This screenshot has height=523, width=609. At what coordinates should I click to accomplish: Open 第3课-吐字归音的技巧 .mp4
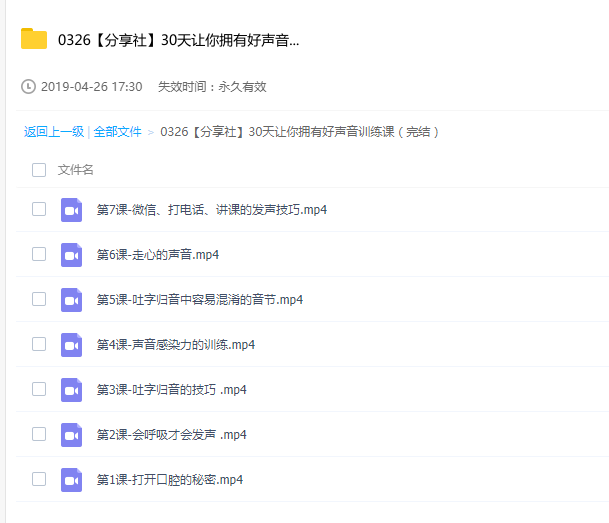171,390
